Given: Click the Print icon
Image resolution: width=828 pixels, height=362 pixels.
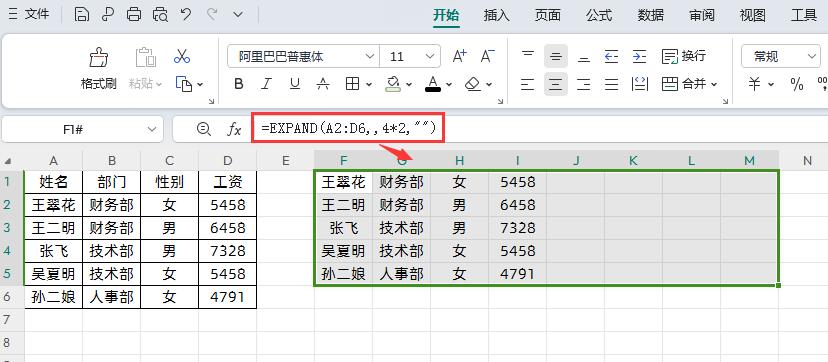Looking at the screenshot, I should coord(134,15).
